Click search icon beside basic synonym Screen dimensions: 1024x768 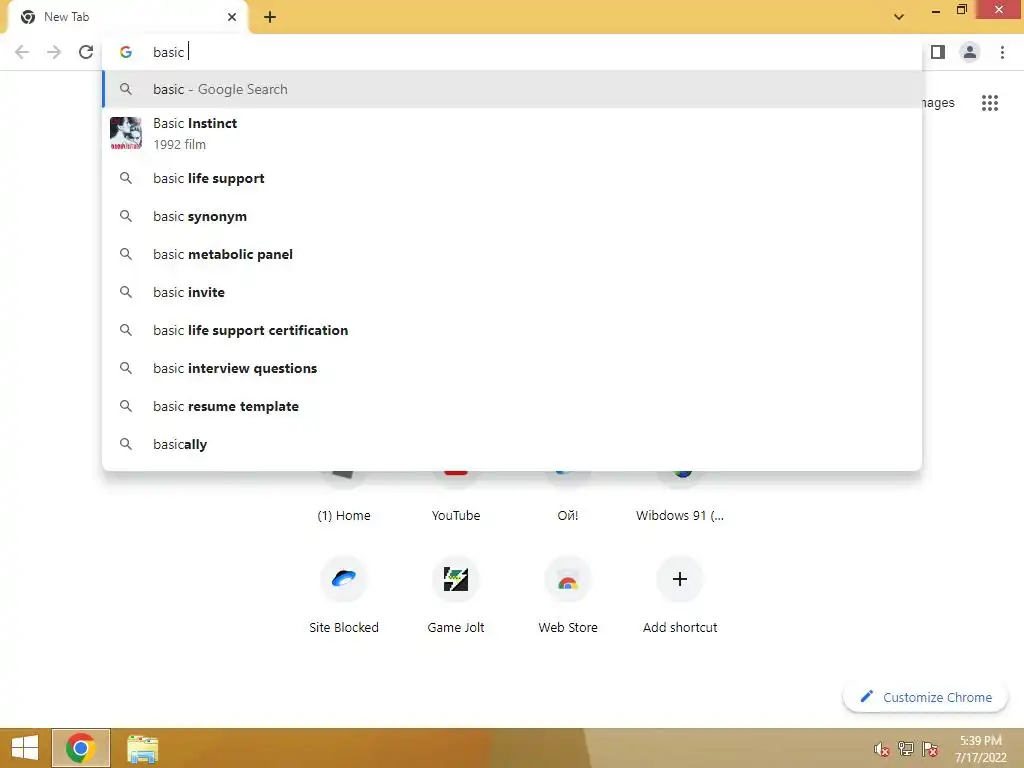coord(125,216)
